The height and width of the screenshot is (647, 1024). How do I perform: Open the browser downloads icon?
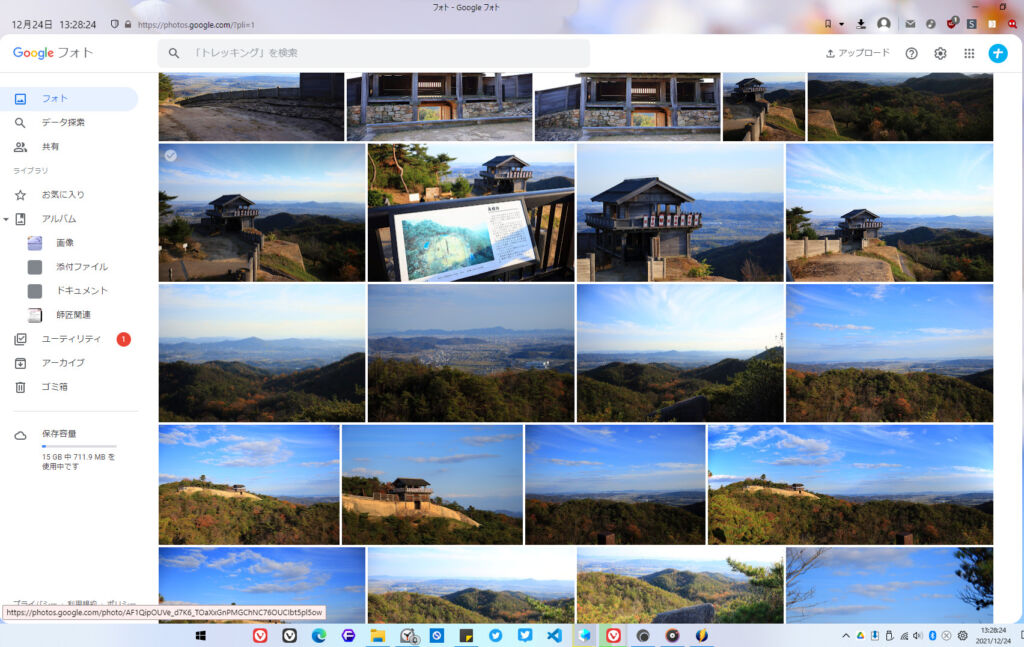861,24
